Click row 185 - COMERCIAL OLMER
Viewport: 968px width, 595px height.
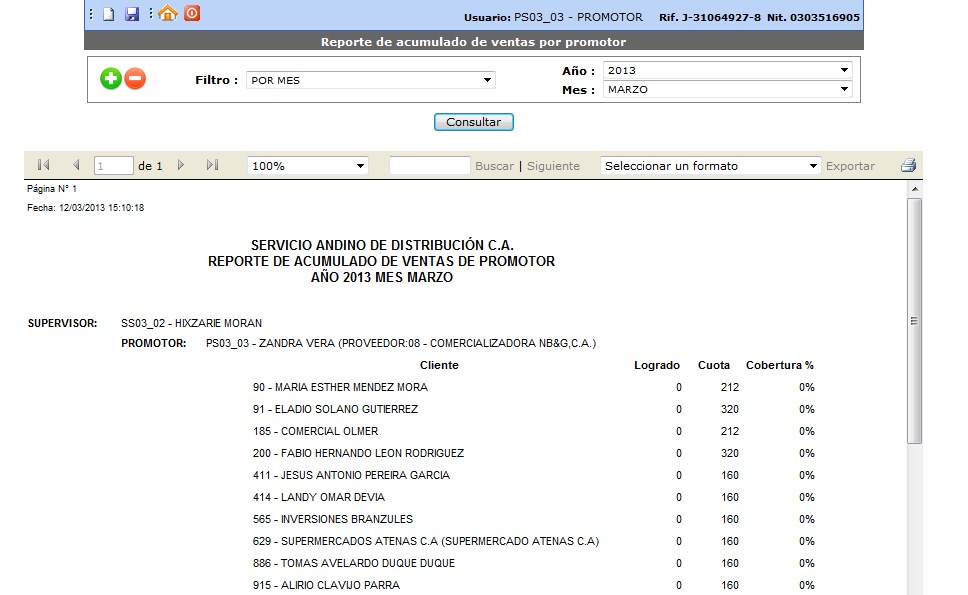533,431
